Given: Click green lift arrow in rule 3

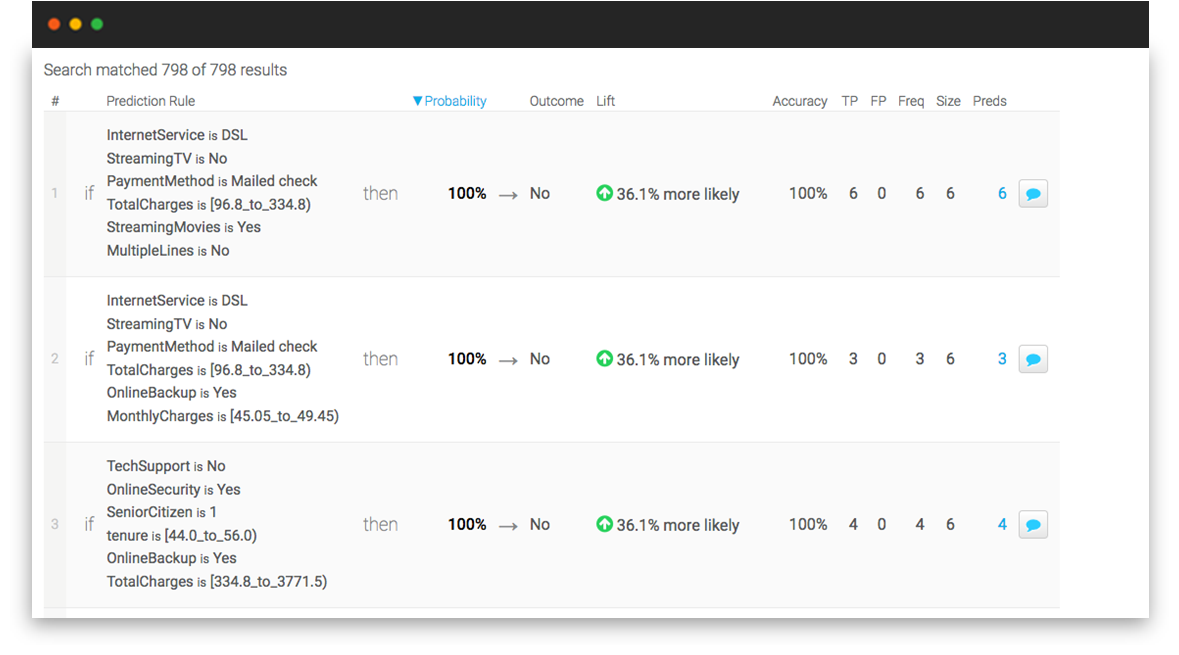Looking at the screenshot, I should (604, 524).
